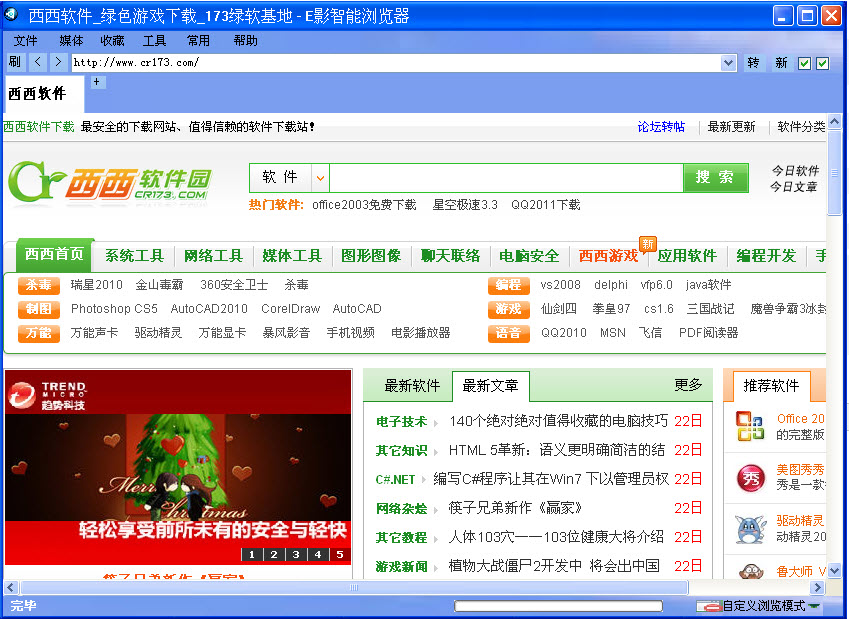
Task: Go forward with the right arrow button
Action: [58, 62]
